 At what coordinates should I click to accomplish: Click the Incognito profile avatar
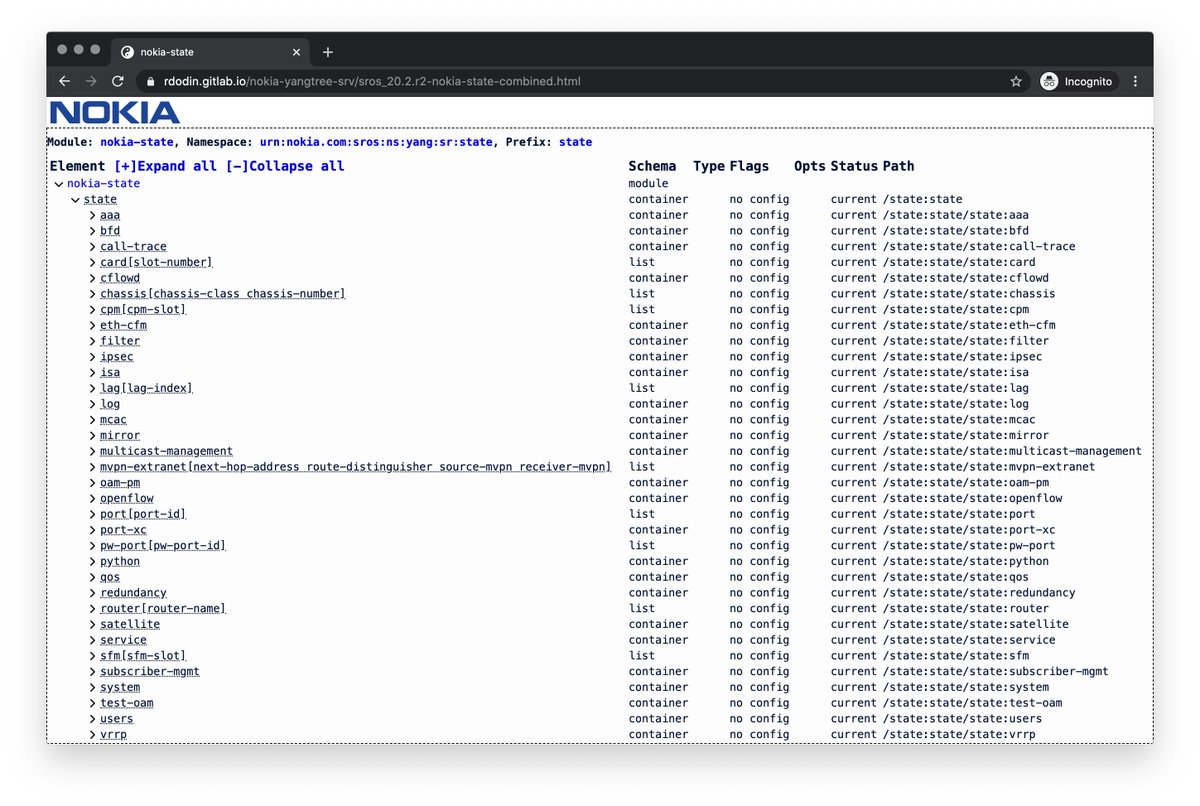[x=1049, y=82]
